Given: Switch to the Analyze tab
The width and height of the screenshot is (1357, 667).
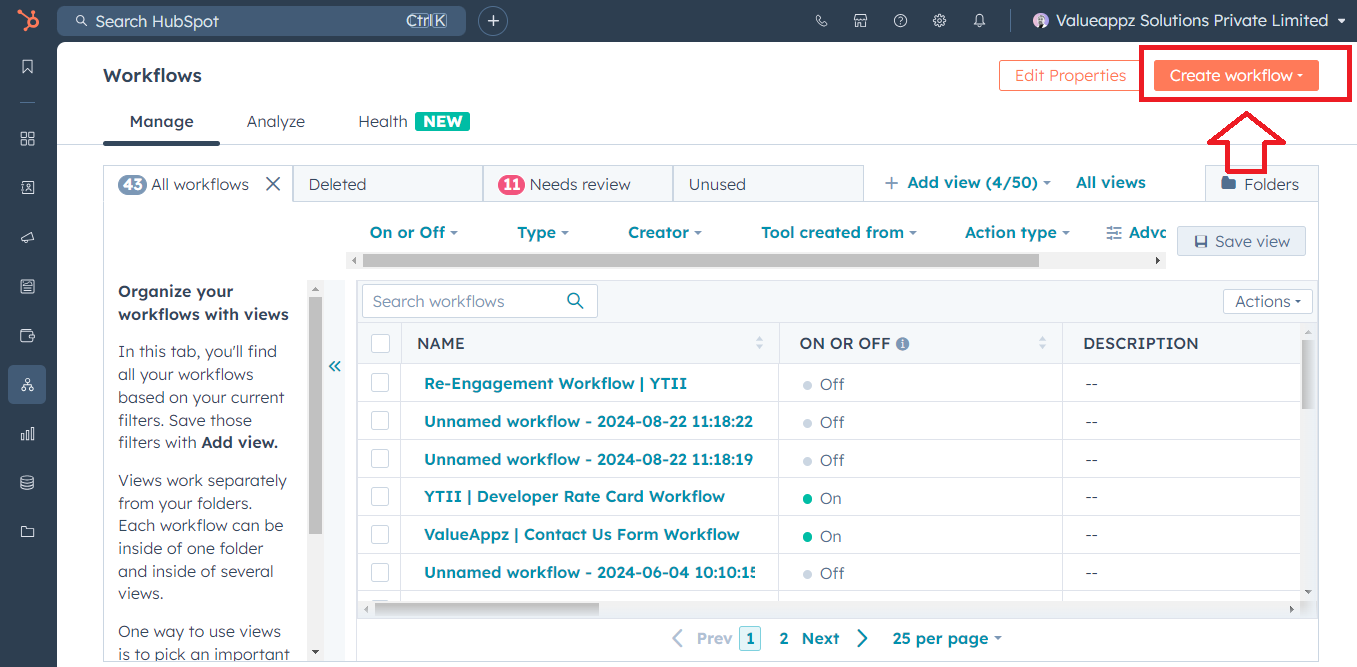Looking at the screenshot, I should tap(276, 121).
